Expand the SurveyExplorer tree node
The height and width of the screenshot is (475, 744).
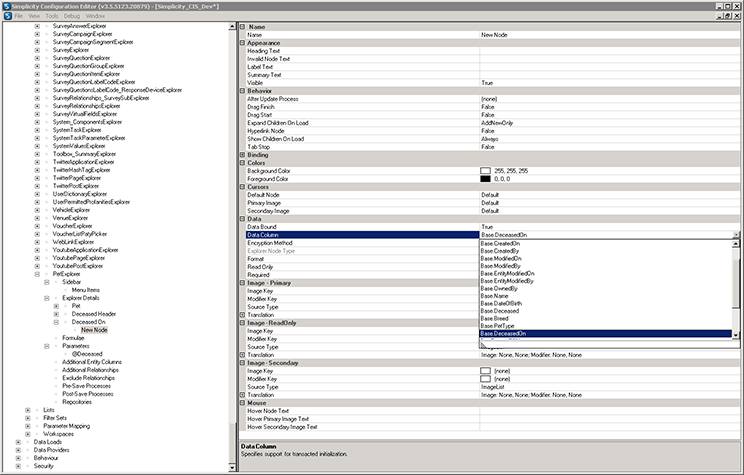pyautogui.click(x=37, y=50)
